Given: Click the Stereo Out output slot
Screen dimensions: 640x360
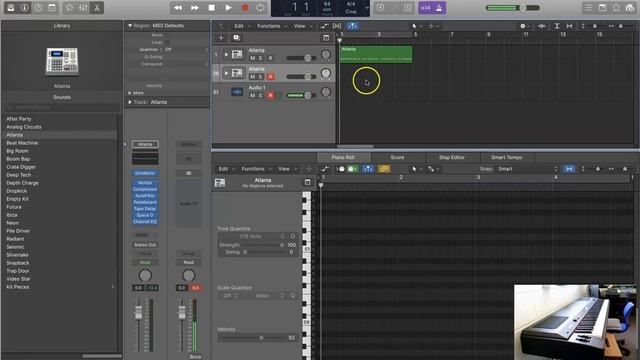Looking at the screenshot, I should coord(145,245).
